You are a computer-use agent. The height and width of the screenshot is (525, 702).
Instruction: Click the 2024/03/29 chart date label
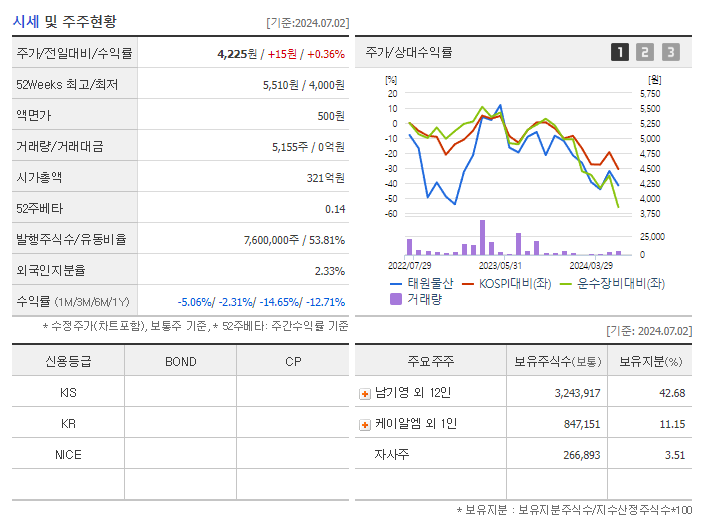coord(591,265)
